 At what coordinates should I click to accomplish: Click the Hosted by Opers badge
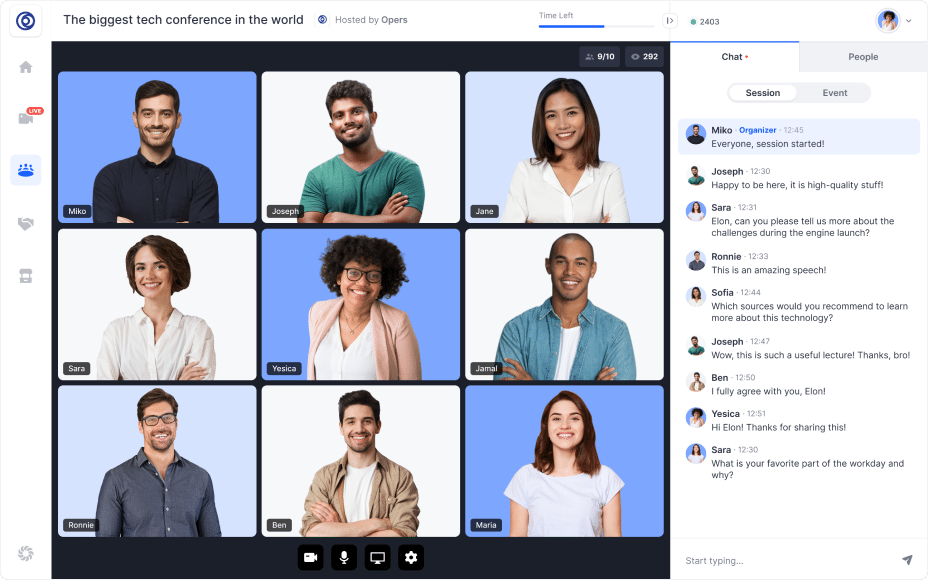(x=362, y=19)
